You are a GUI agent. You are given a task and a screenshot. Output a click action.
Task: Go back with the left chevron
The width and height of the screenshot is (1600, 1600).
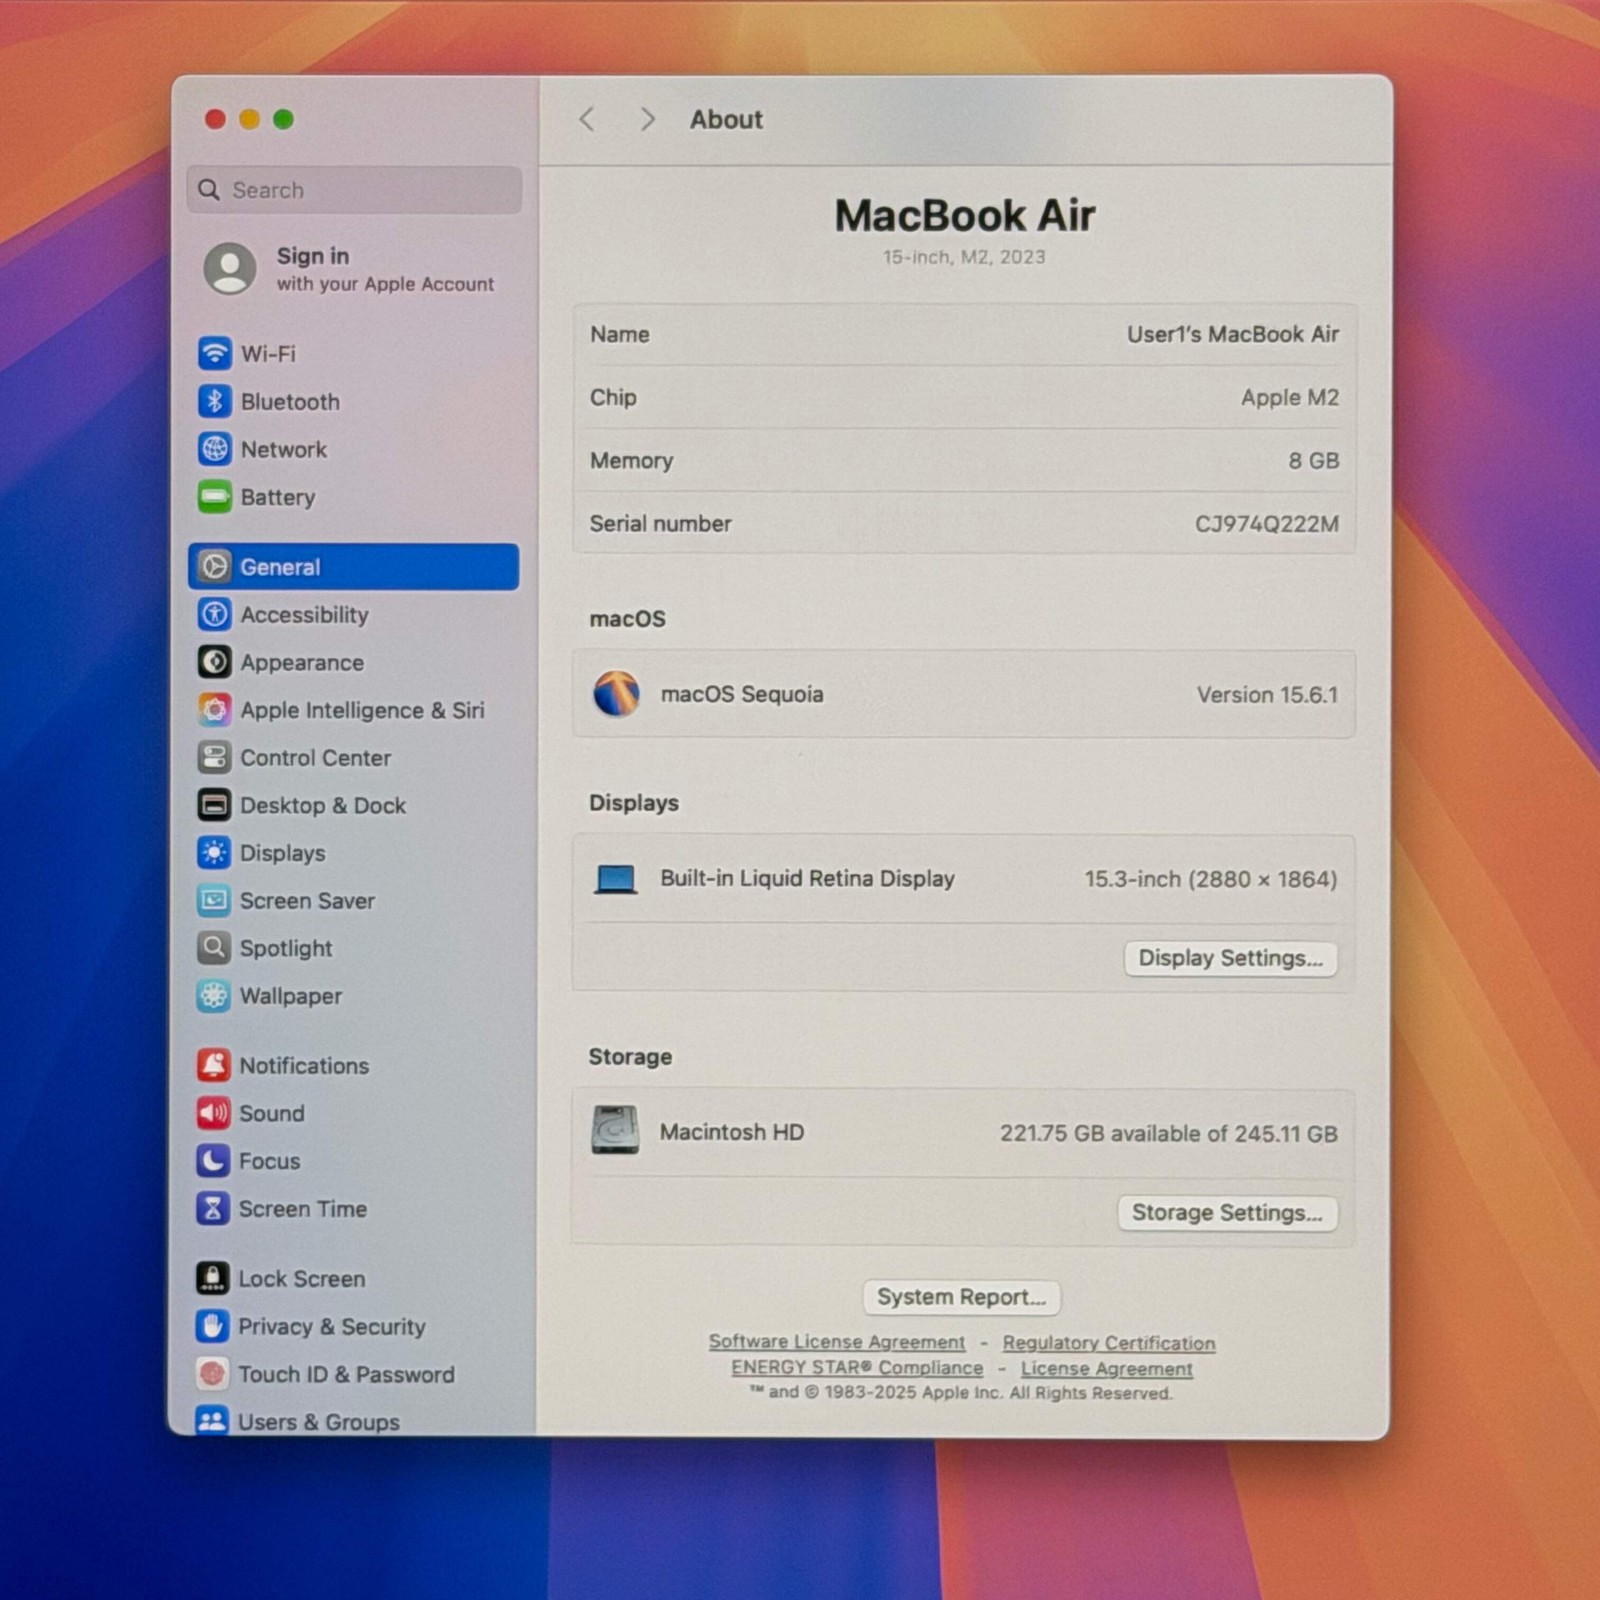[x=587, y=120]
